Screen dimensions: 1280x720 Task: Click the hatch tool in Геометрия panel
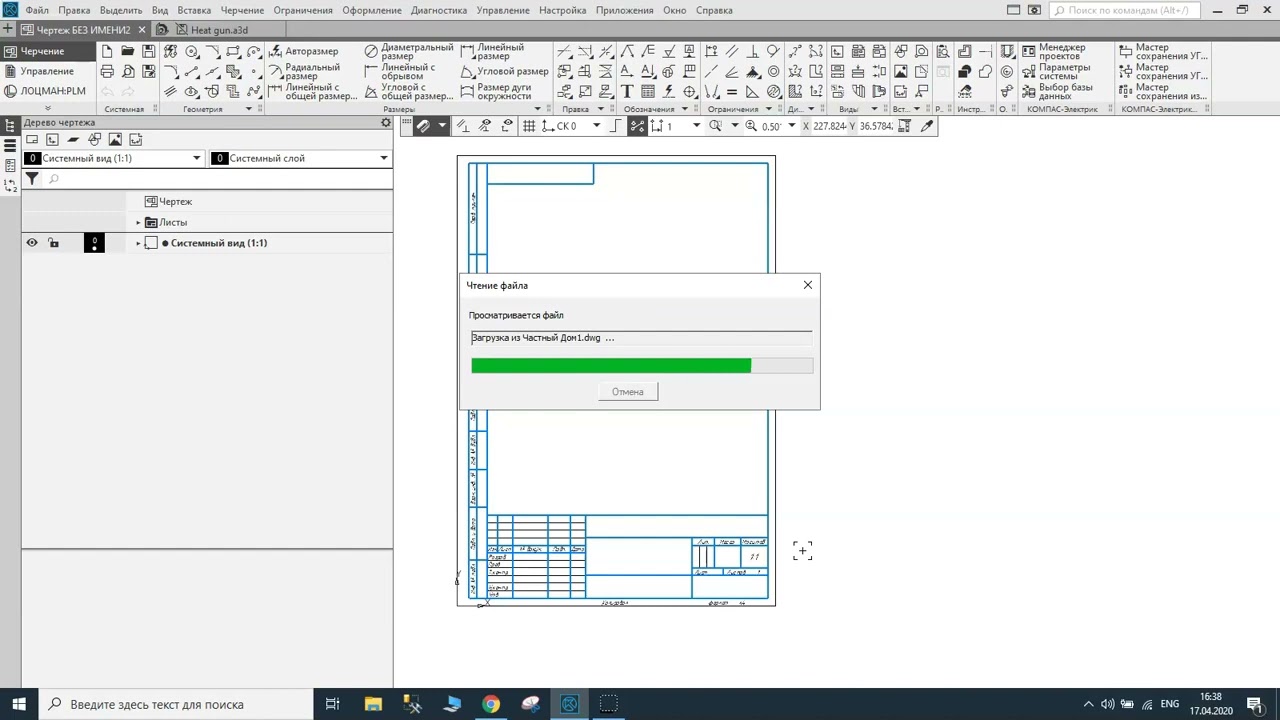point(233,71)
